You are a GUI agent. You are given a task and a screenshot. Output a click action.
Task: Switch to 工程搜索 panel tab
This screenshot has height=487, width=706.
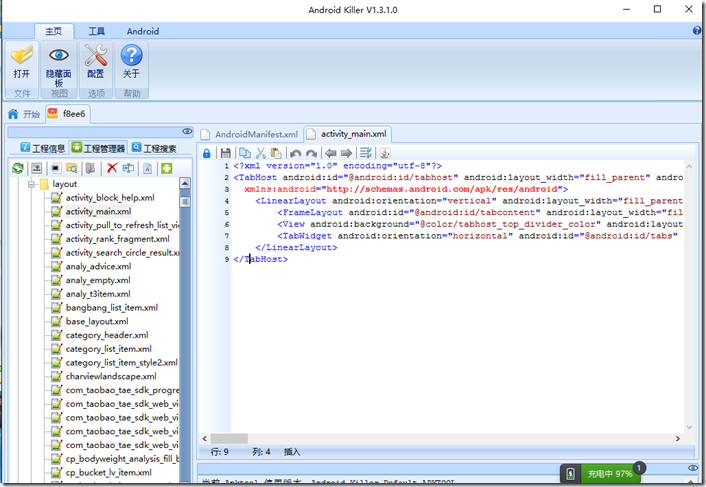(154, 148)
